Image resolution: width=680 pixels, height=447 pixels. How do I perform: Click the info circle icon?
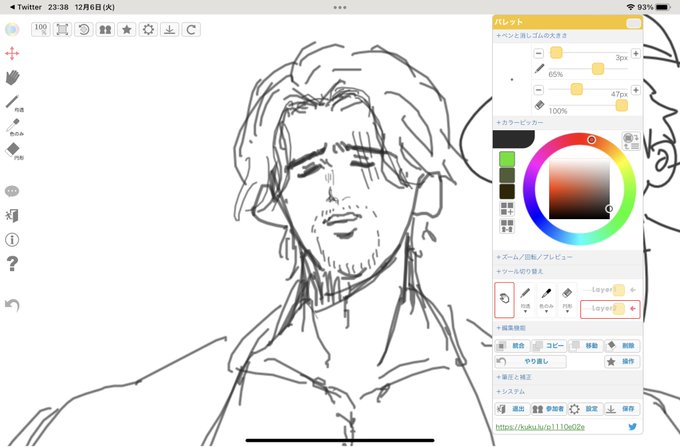click(x=12, y=239)
